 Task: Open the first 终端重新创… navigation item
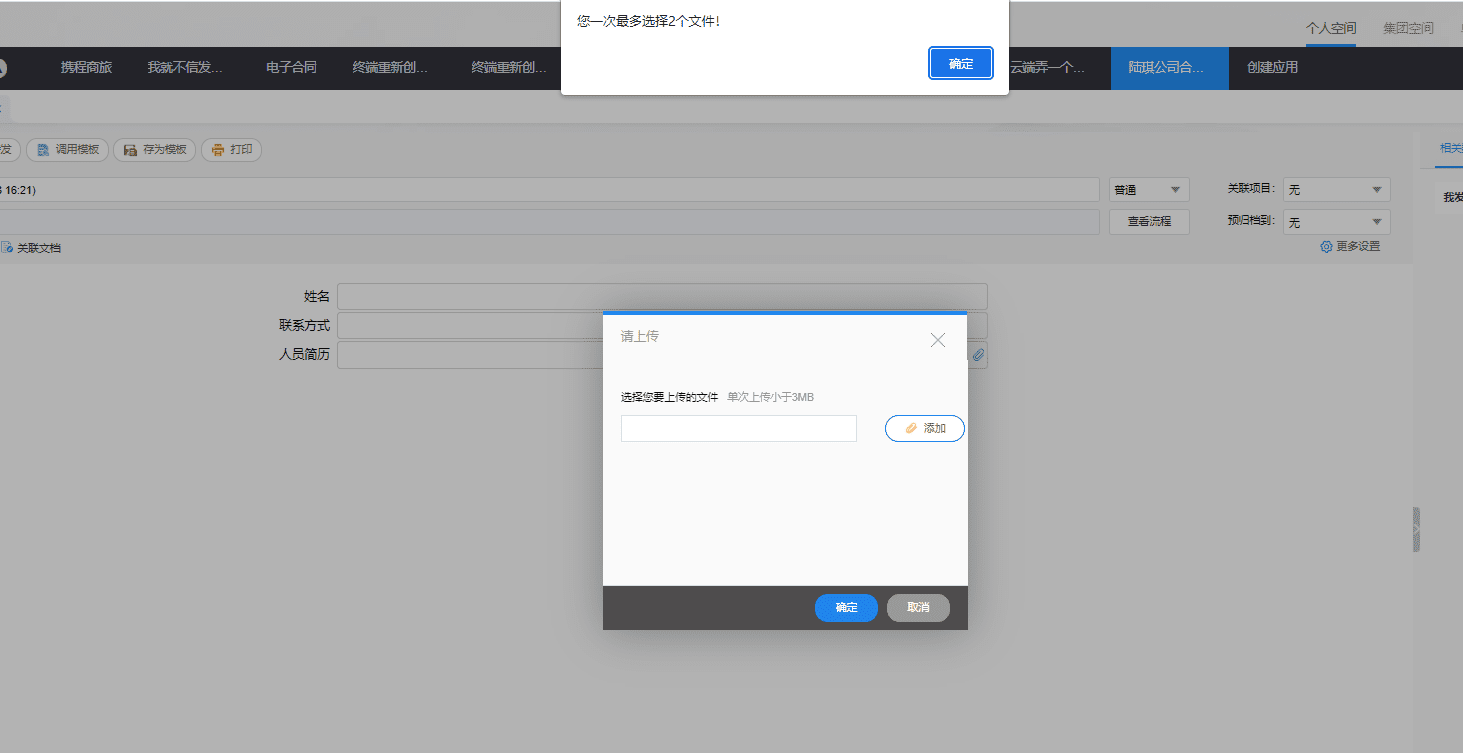(391, 68)
